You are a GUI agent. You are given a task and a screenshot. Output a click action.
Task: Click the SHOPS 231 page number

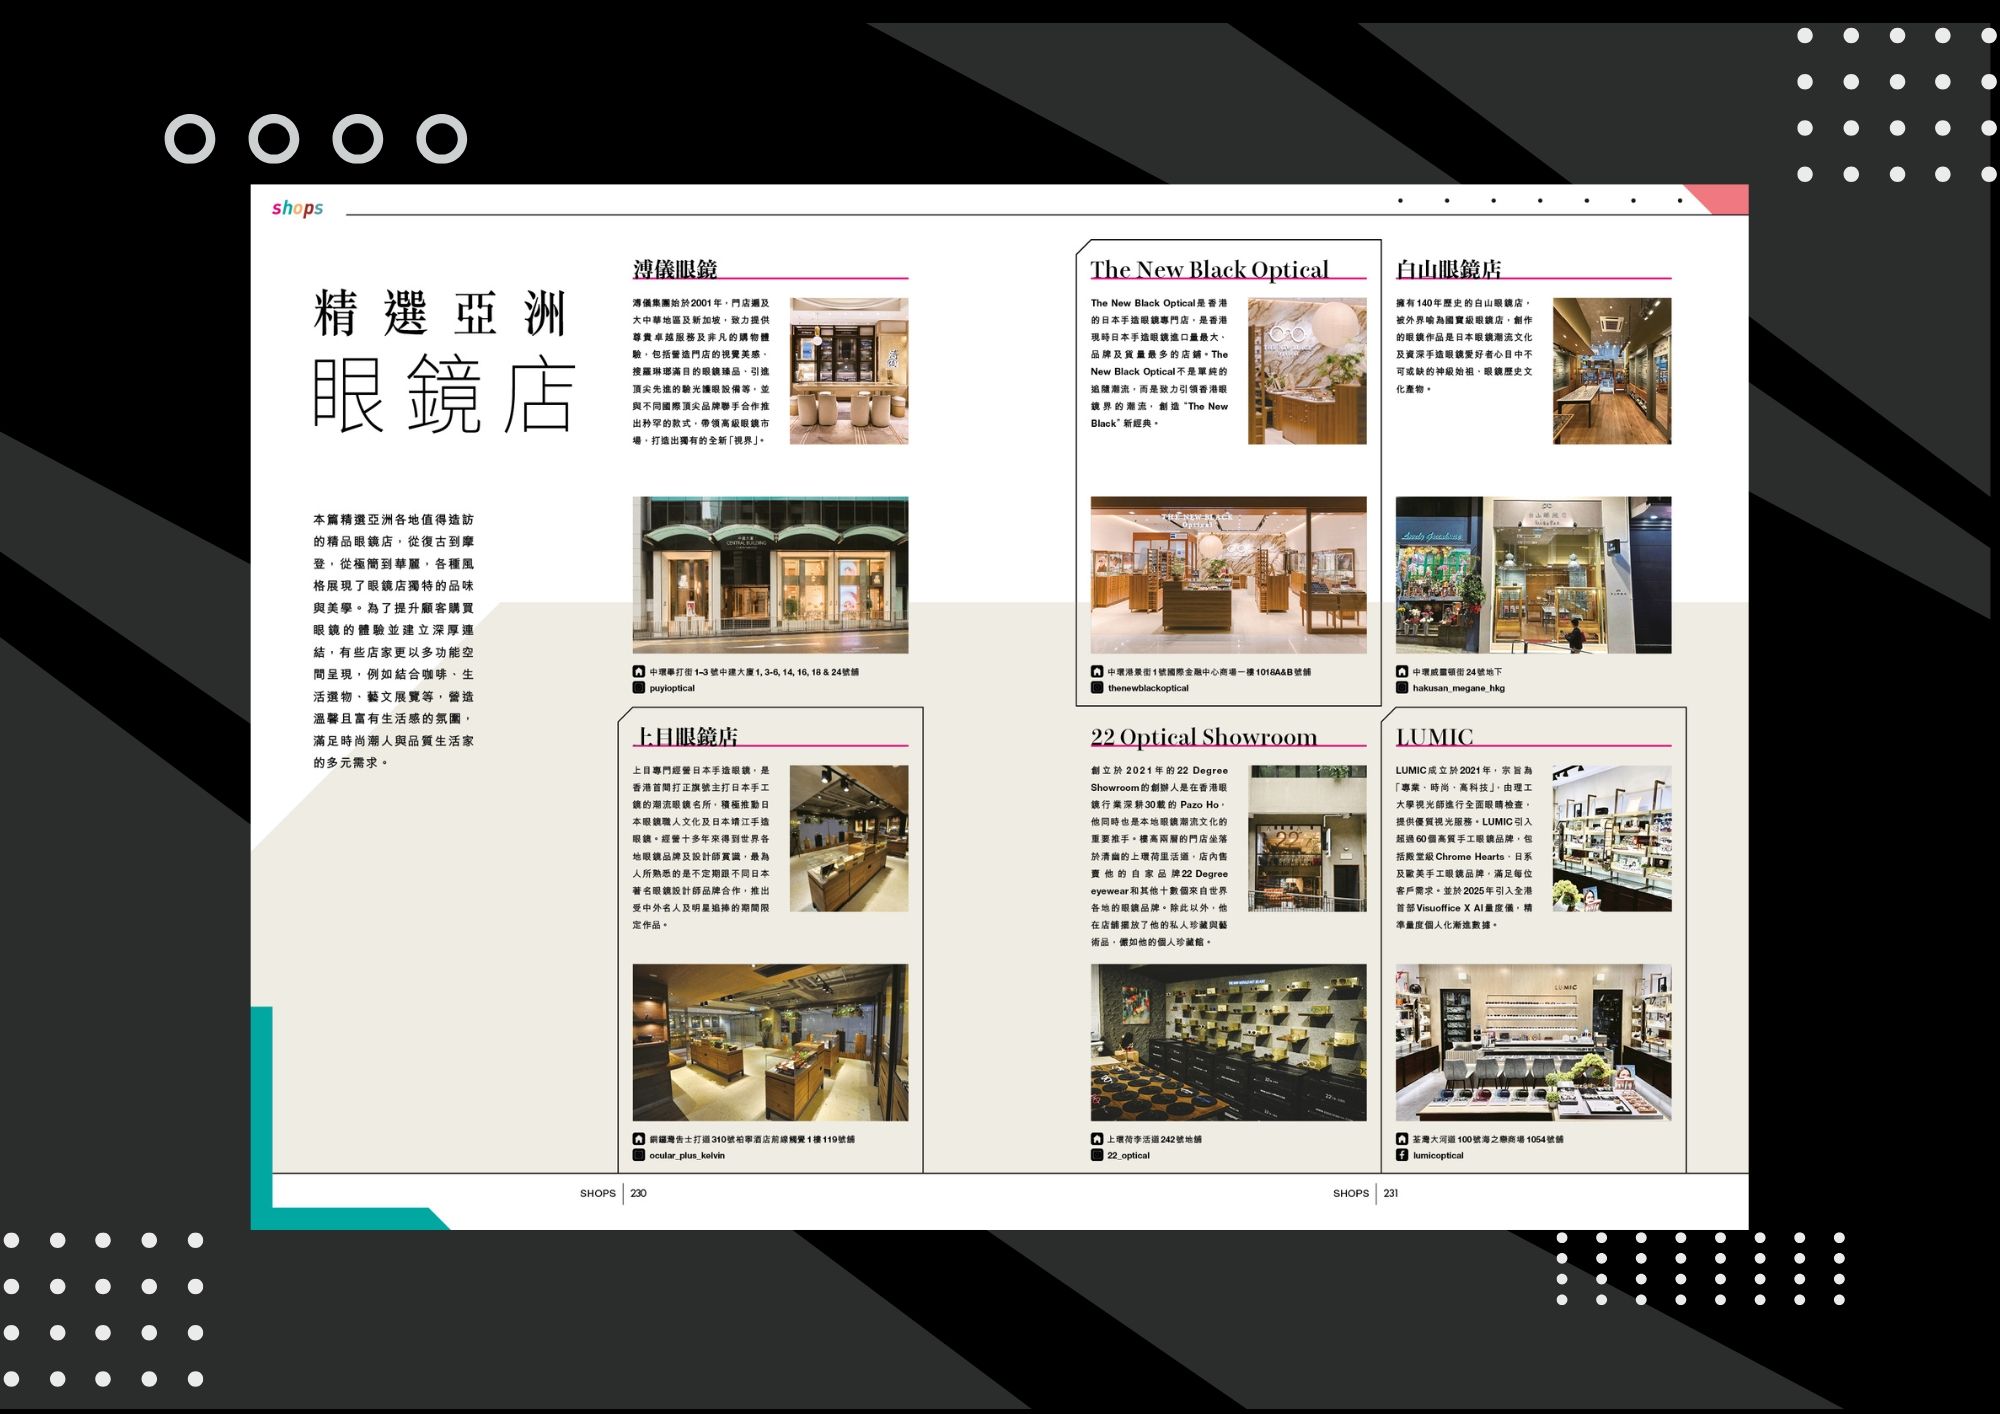click(x=1365, y=1193)
